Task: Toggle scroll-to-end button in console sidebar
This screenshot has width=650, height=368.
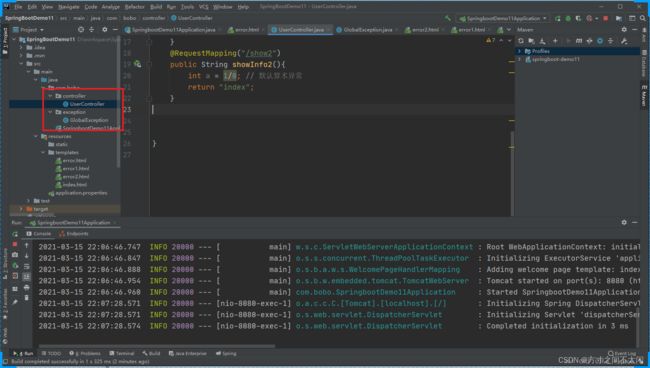Action: [27, 276]
